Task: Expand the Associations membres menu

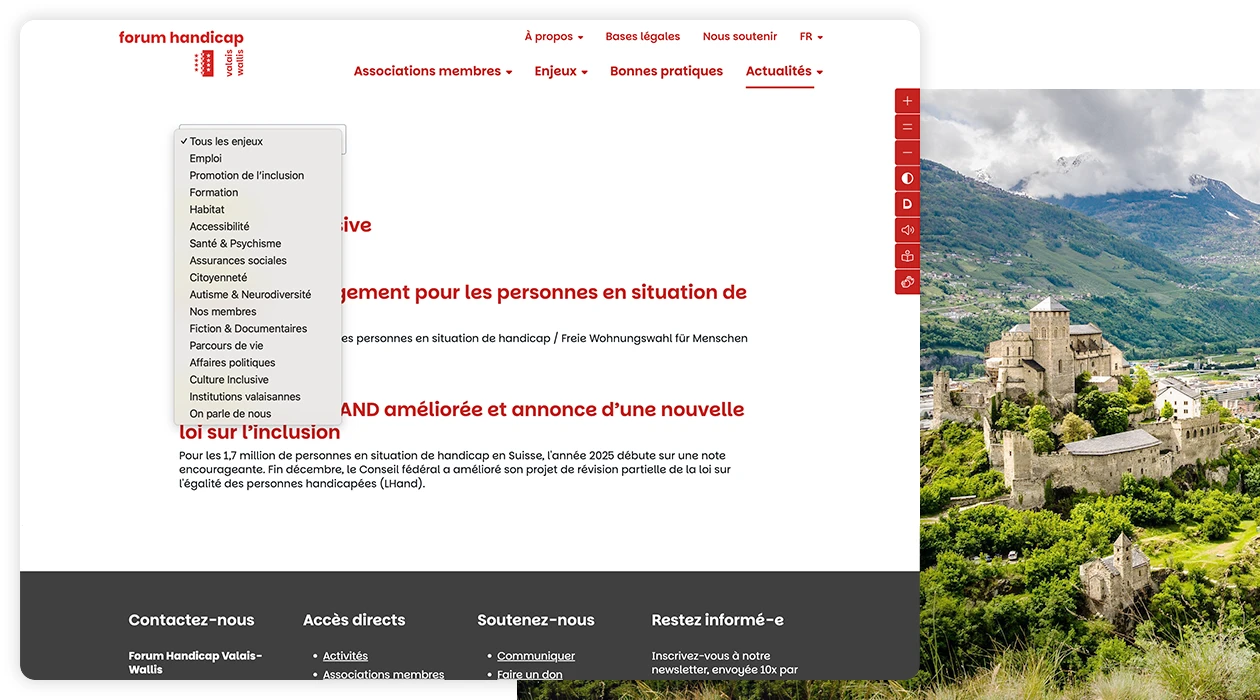Action: coord(432,70)
